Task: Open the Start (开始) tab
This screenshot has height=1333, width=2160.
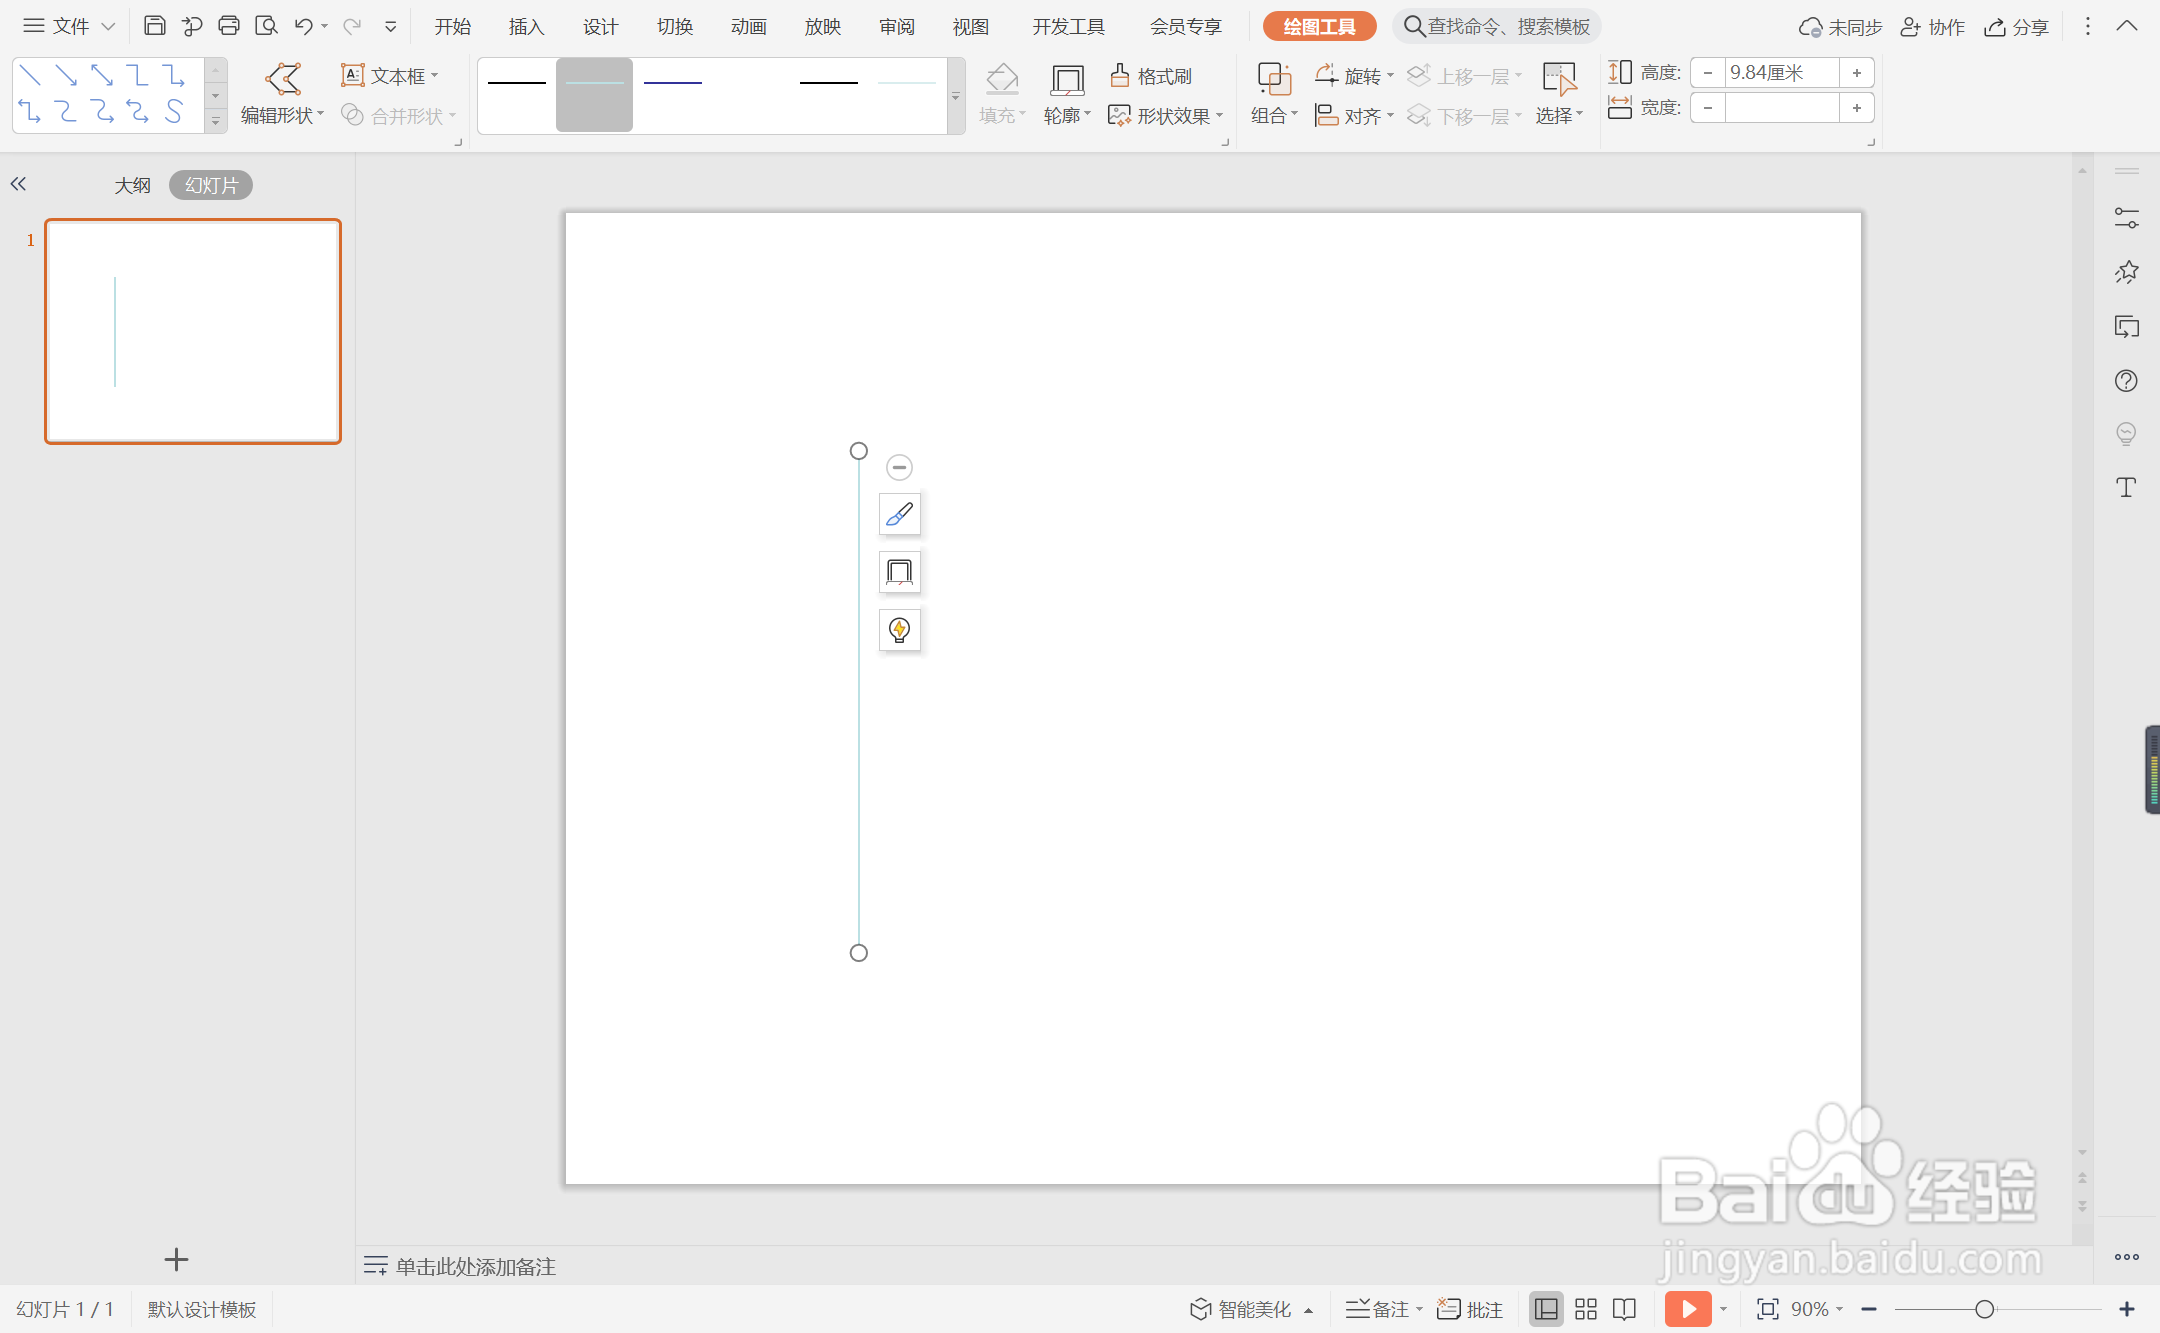Action: pos(453,27)
